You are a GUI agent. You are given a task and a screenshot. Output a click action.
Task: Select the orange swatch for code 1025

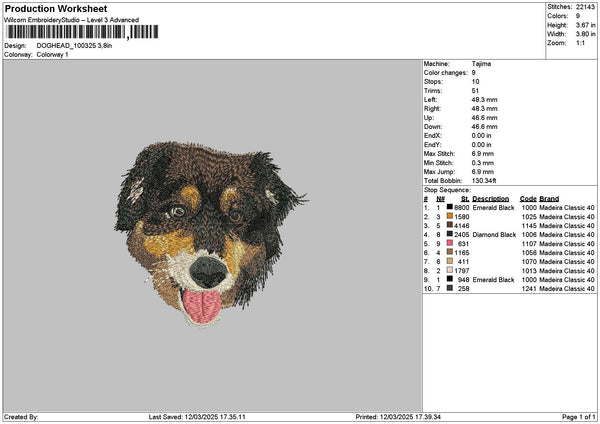coord(450,216)
